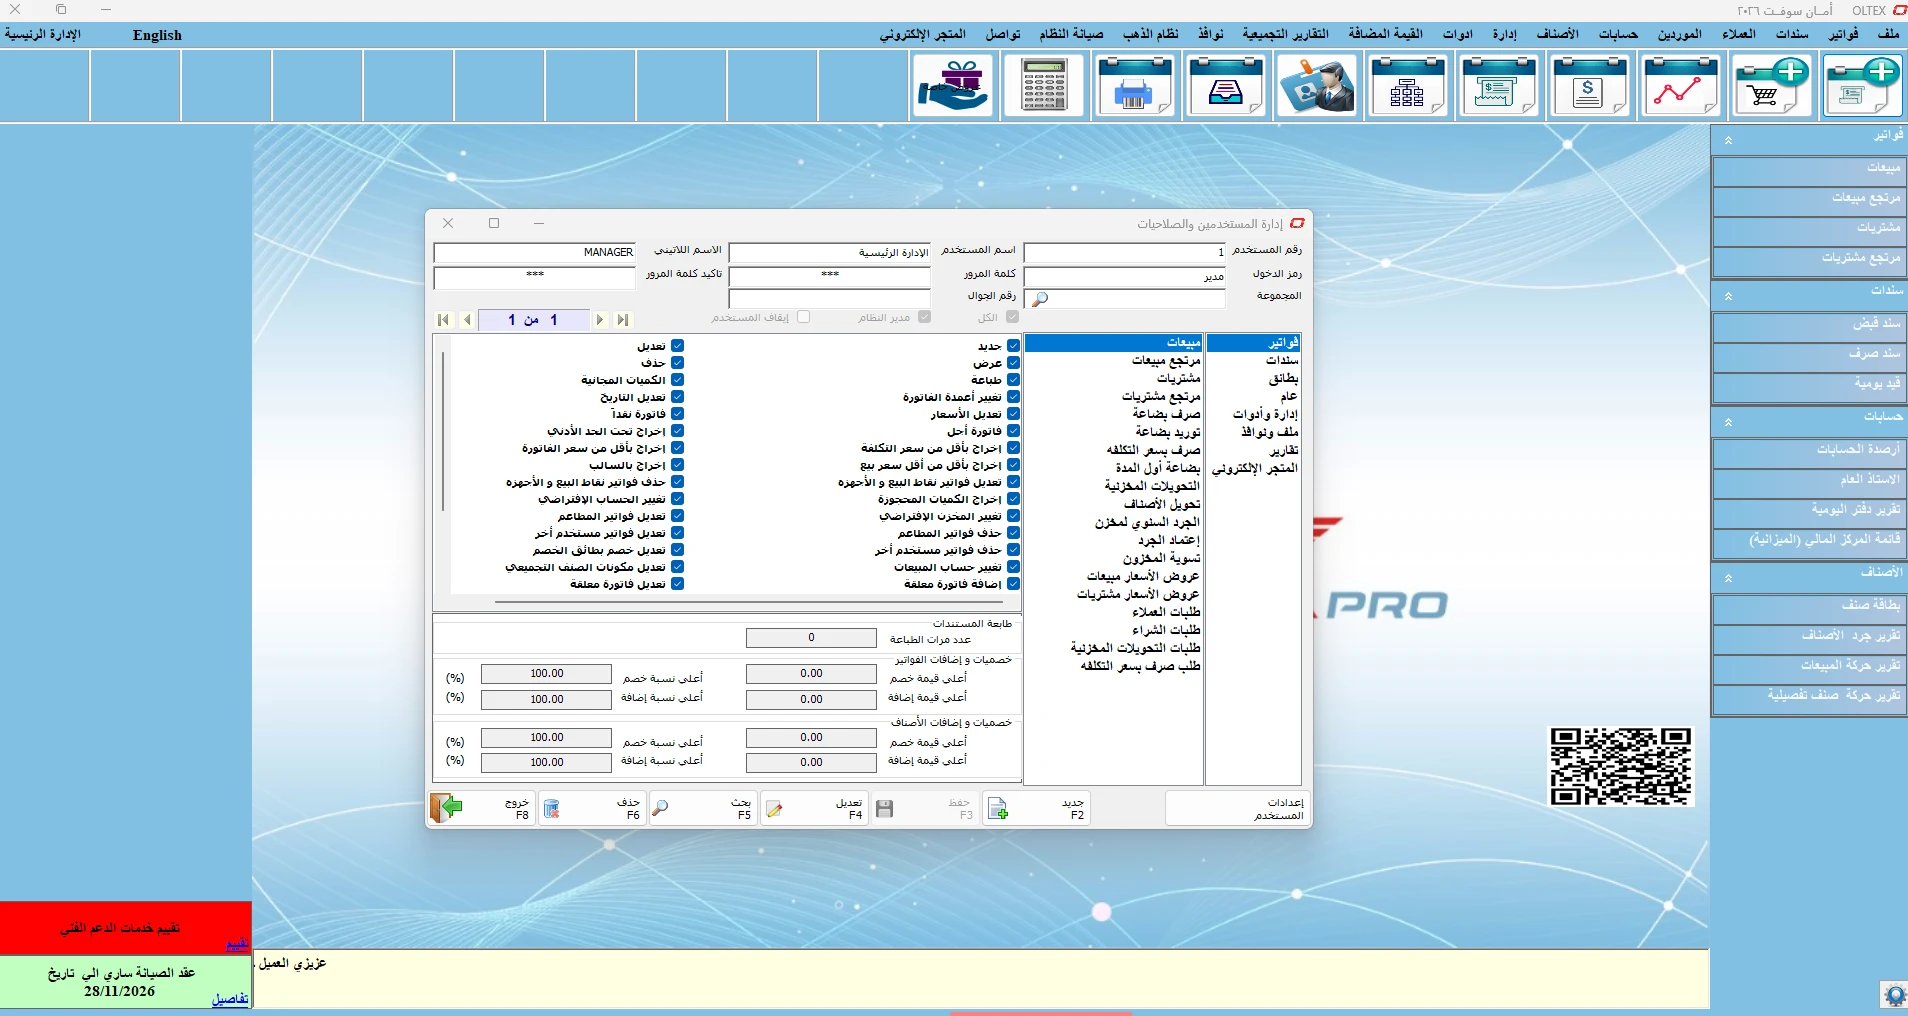The image size is (1908, 1016).
Task: Open the line chart report toolbar icon
Action: (x=1681, y=86)
